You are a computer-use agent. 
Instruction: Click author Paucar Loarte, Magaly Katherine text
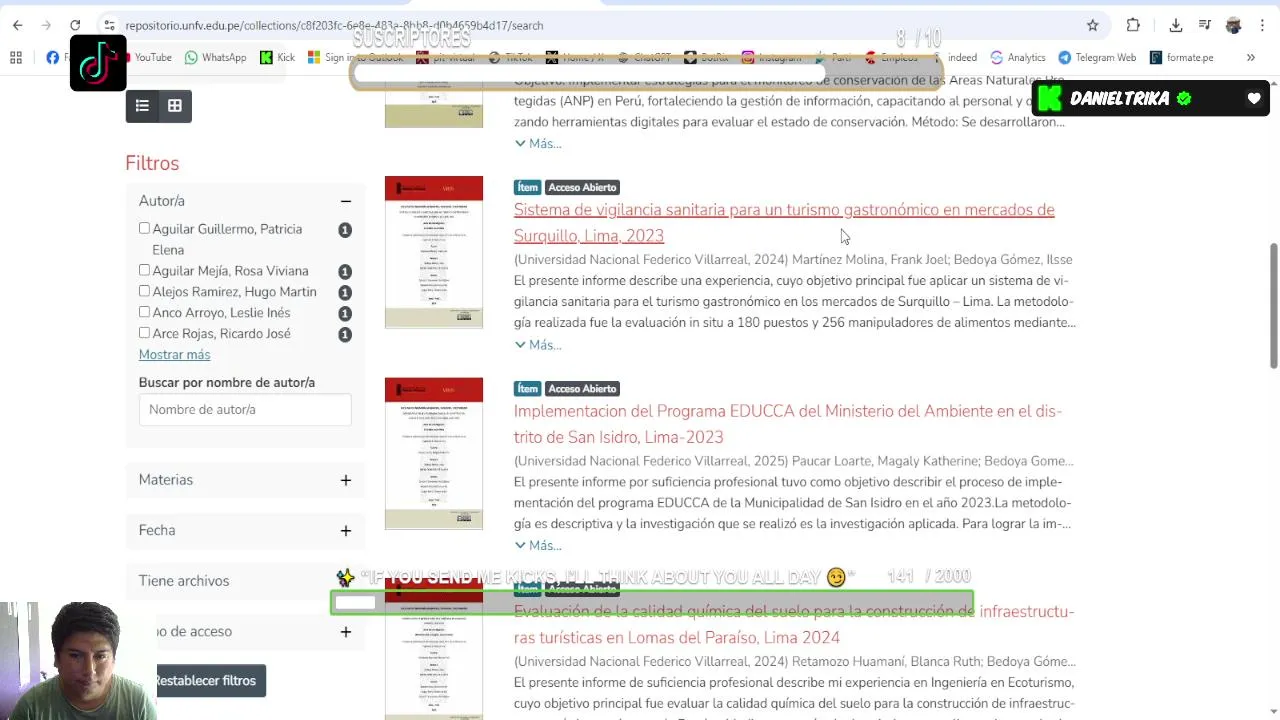point(885,461)
